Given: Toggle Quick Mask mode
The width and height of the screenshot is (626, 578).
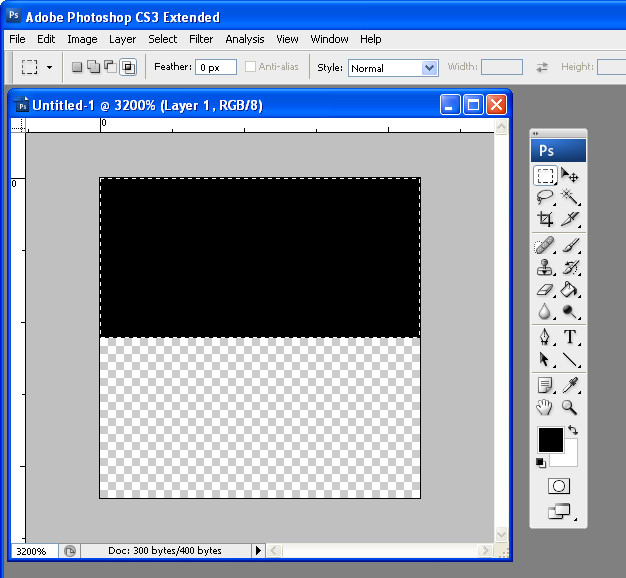Looking at the screenshot, I should (x=559, y=486).
